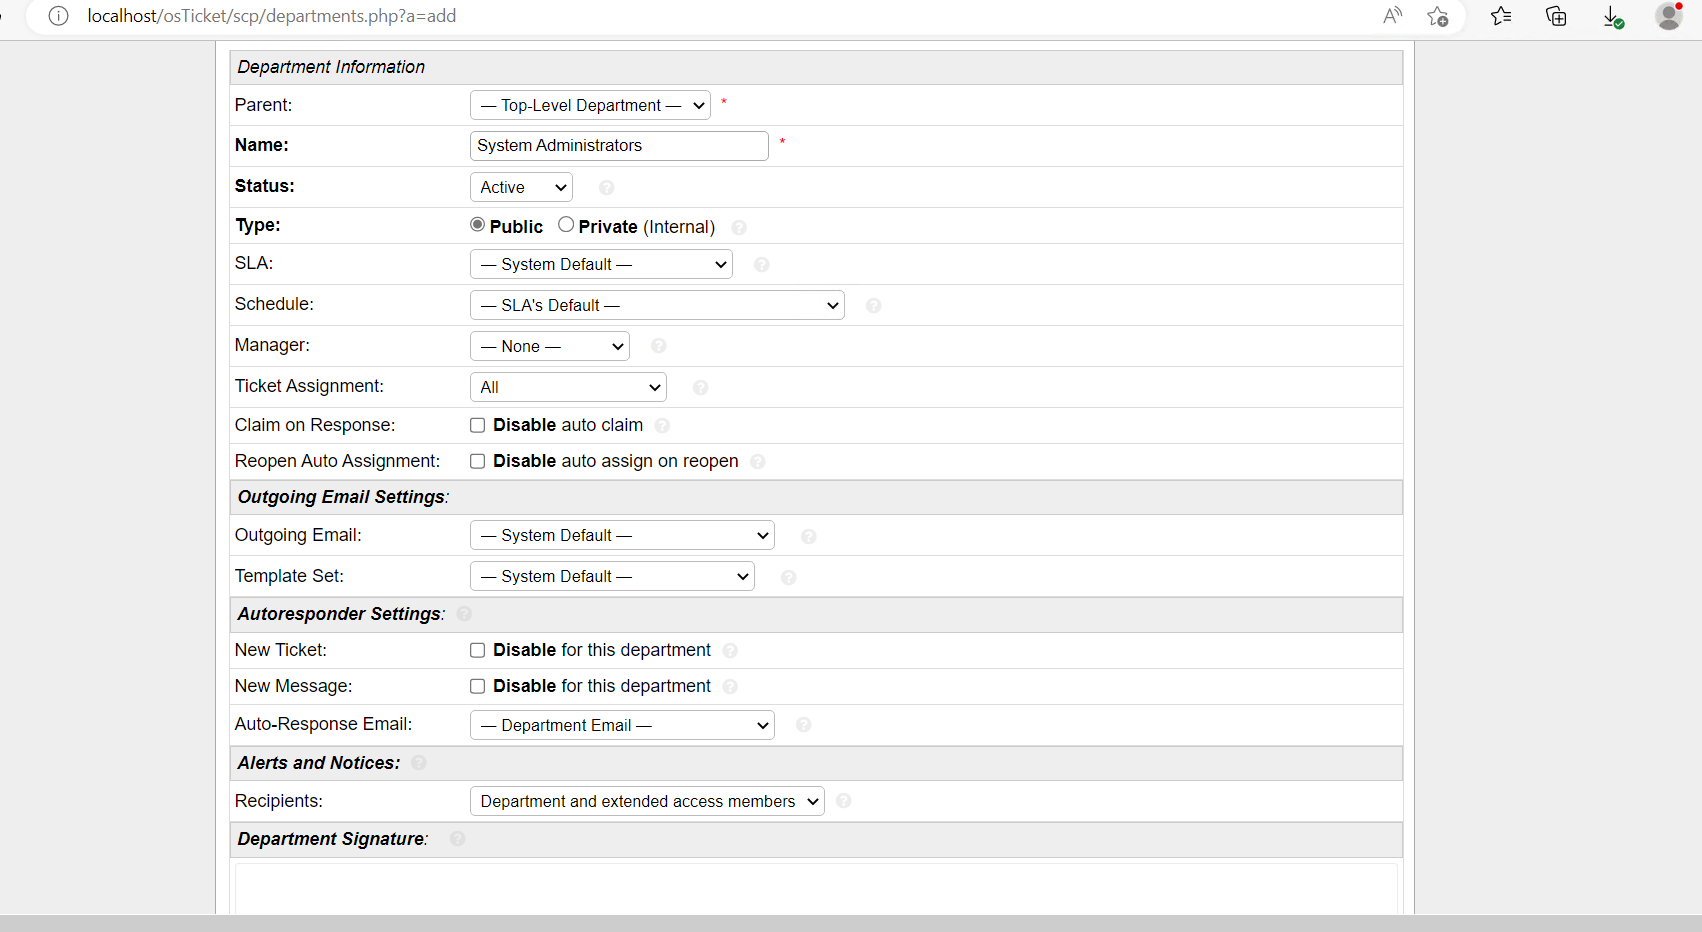Click the help icon beside Type options

click(x=739, y=227)
